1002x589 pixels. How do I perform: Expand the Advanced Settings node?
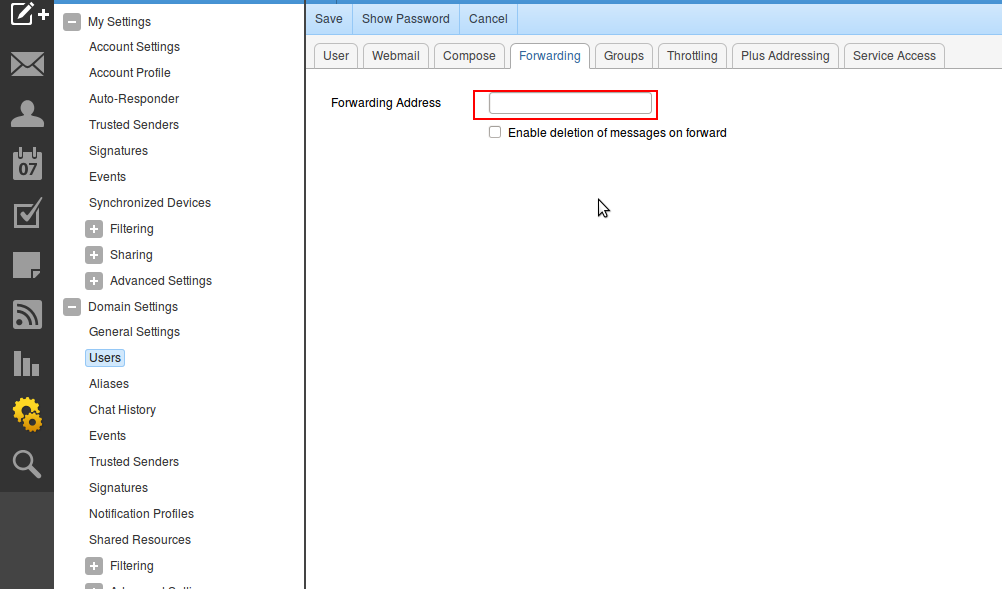(x=94, y=280)
